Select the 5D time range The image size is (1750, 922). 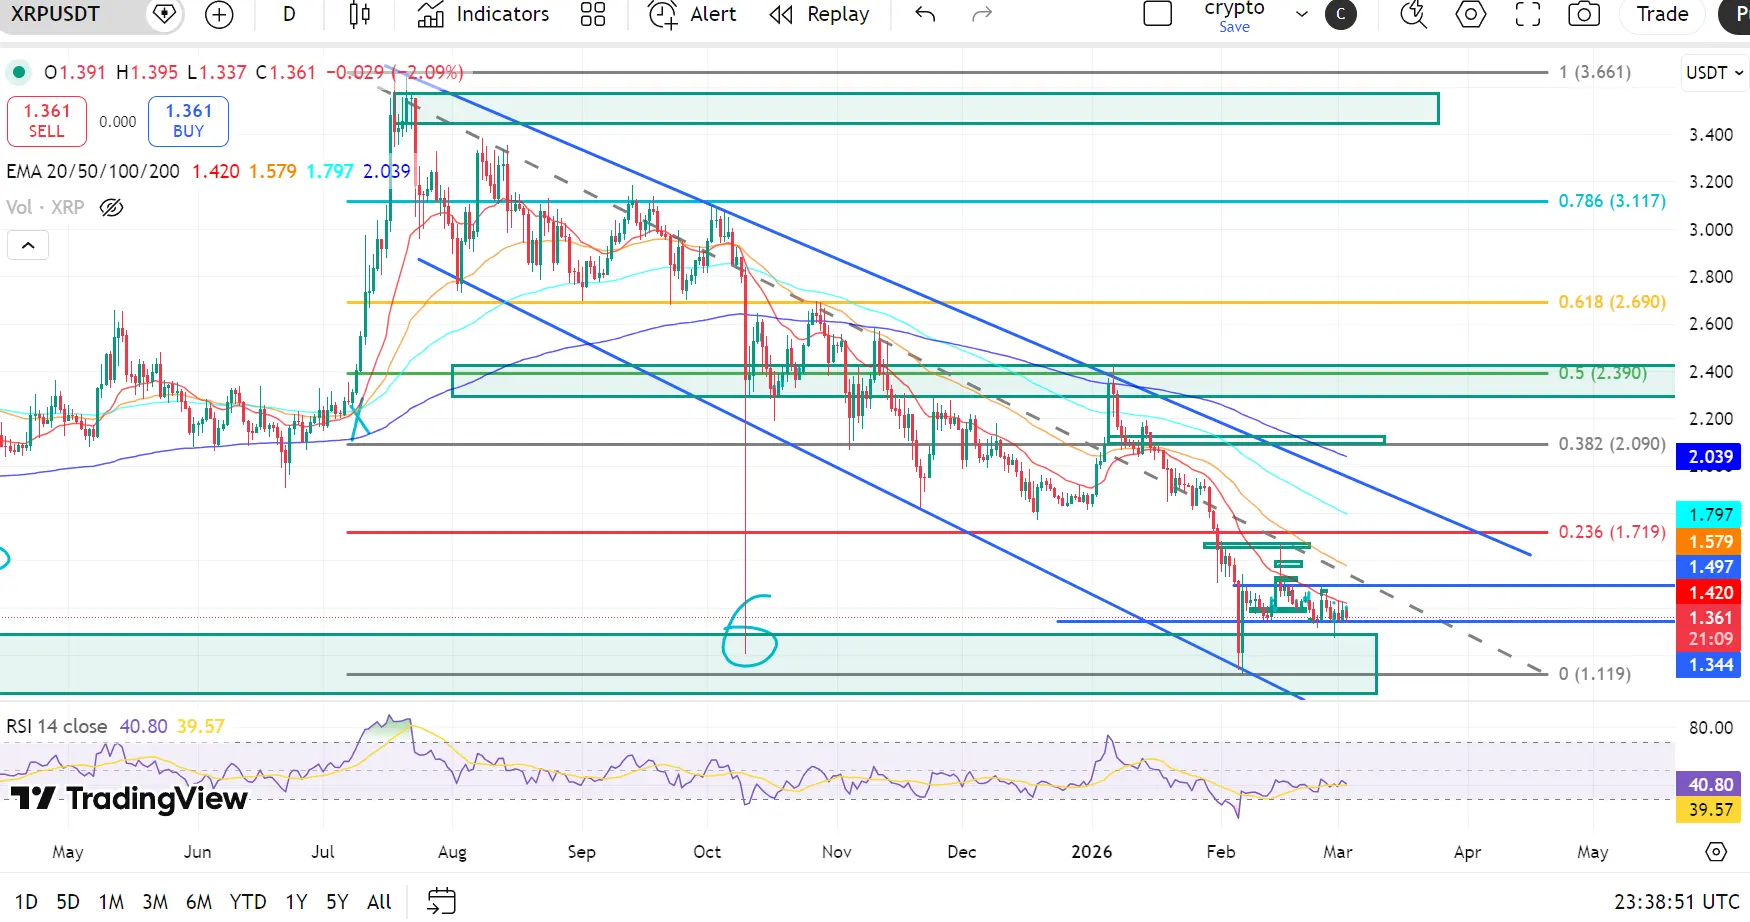click(x=68, y=901)
